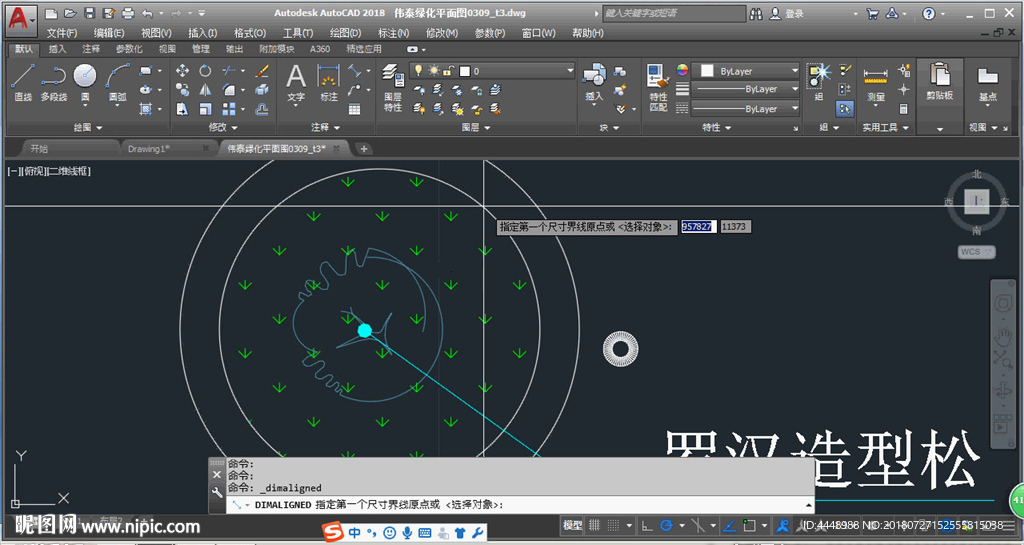Click the object color wheel icon

pos(682,70)
